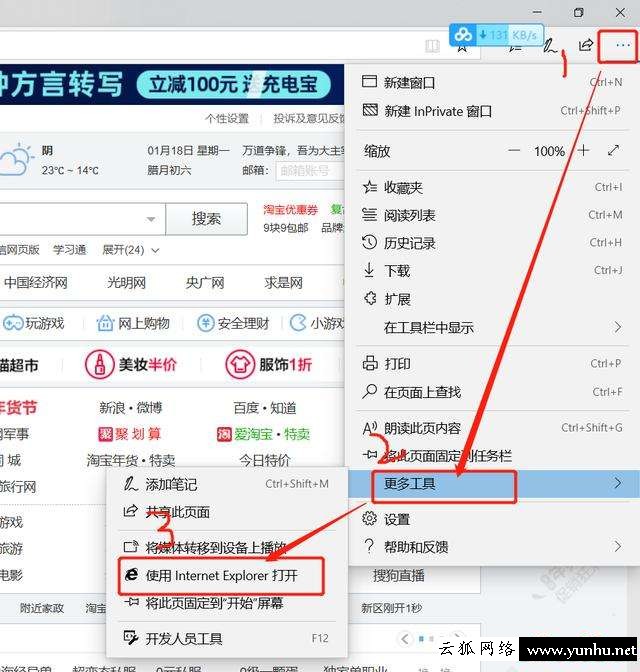Click the 玩游戏 gamepad icon
This screenshot has width=640, height=672.
point(13,323)
